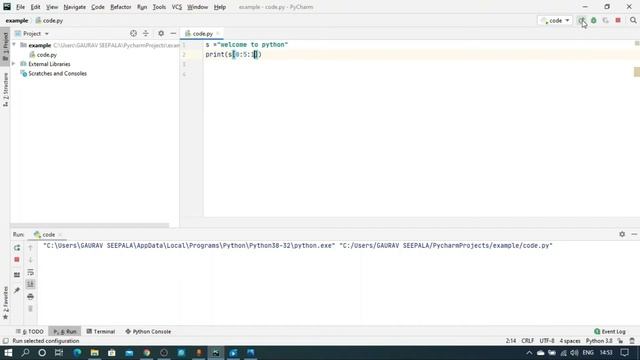
Task: Open the Project panel's settings gear
Action: 161,33
